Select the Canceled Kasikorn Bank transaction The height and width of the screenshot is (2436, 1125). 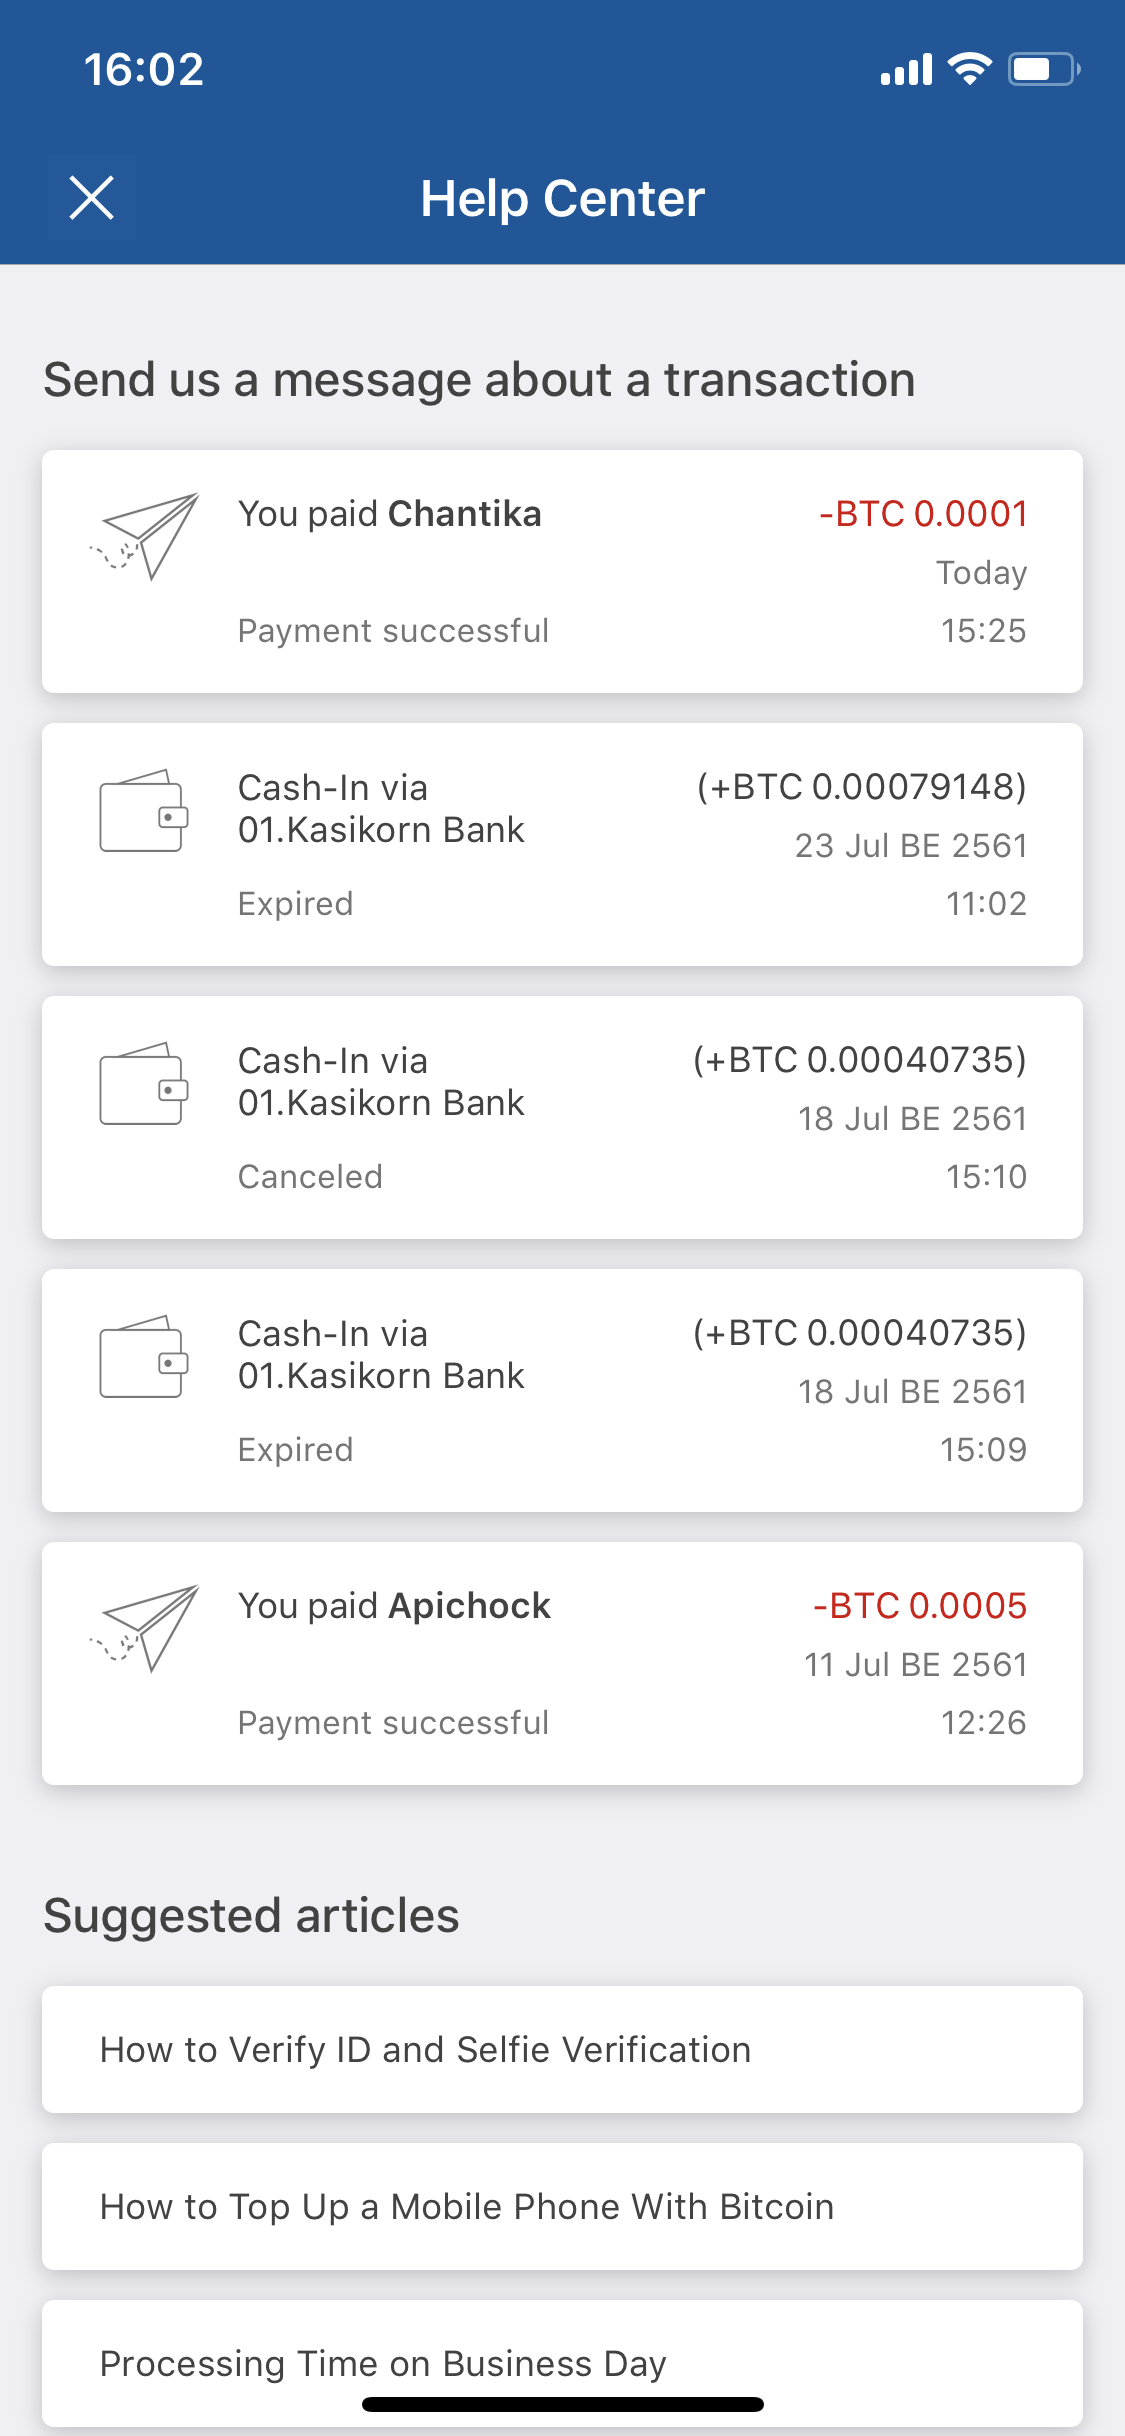coord(562,1117)
